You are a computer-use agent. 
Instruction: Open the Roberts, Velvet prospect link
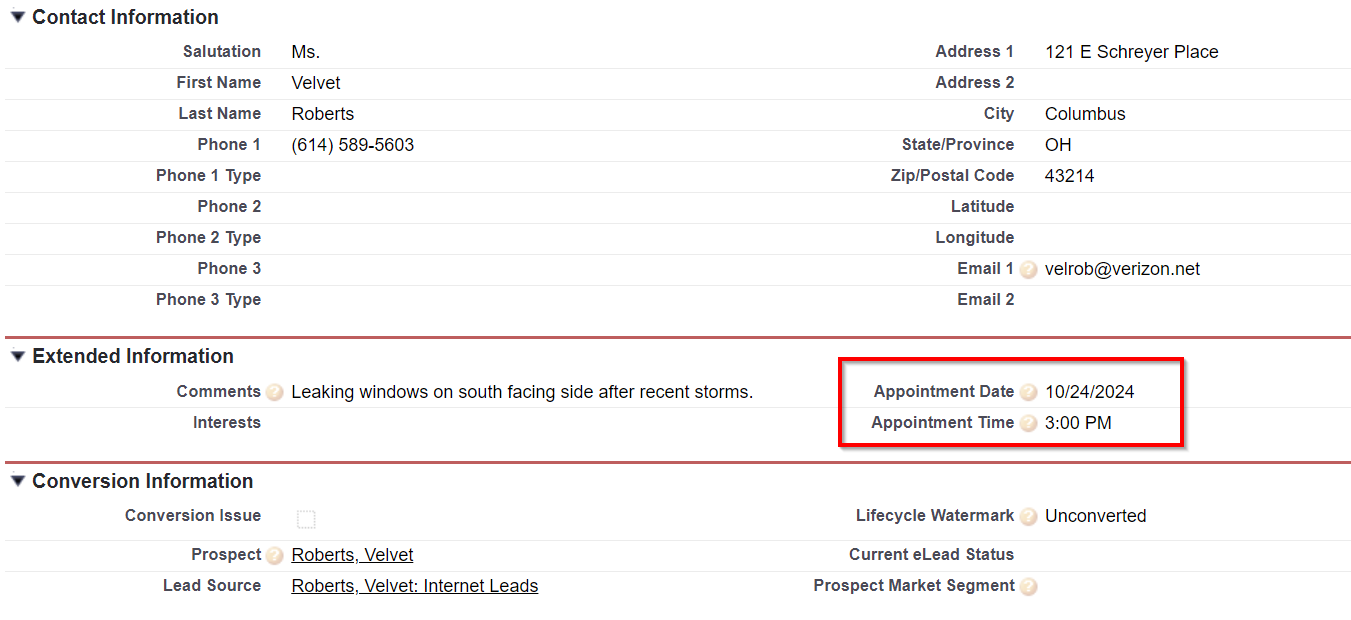pyautogui.click(x=352, y=555)
